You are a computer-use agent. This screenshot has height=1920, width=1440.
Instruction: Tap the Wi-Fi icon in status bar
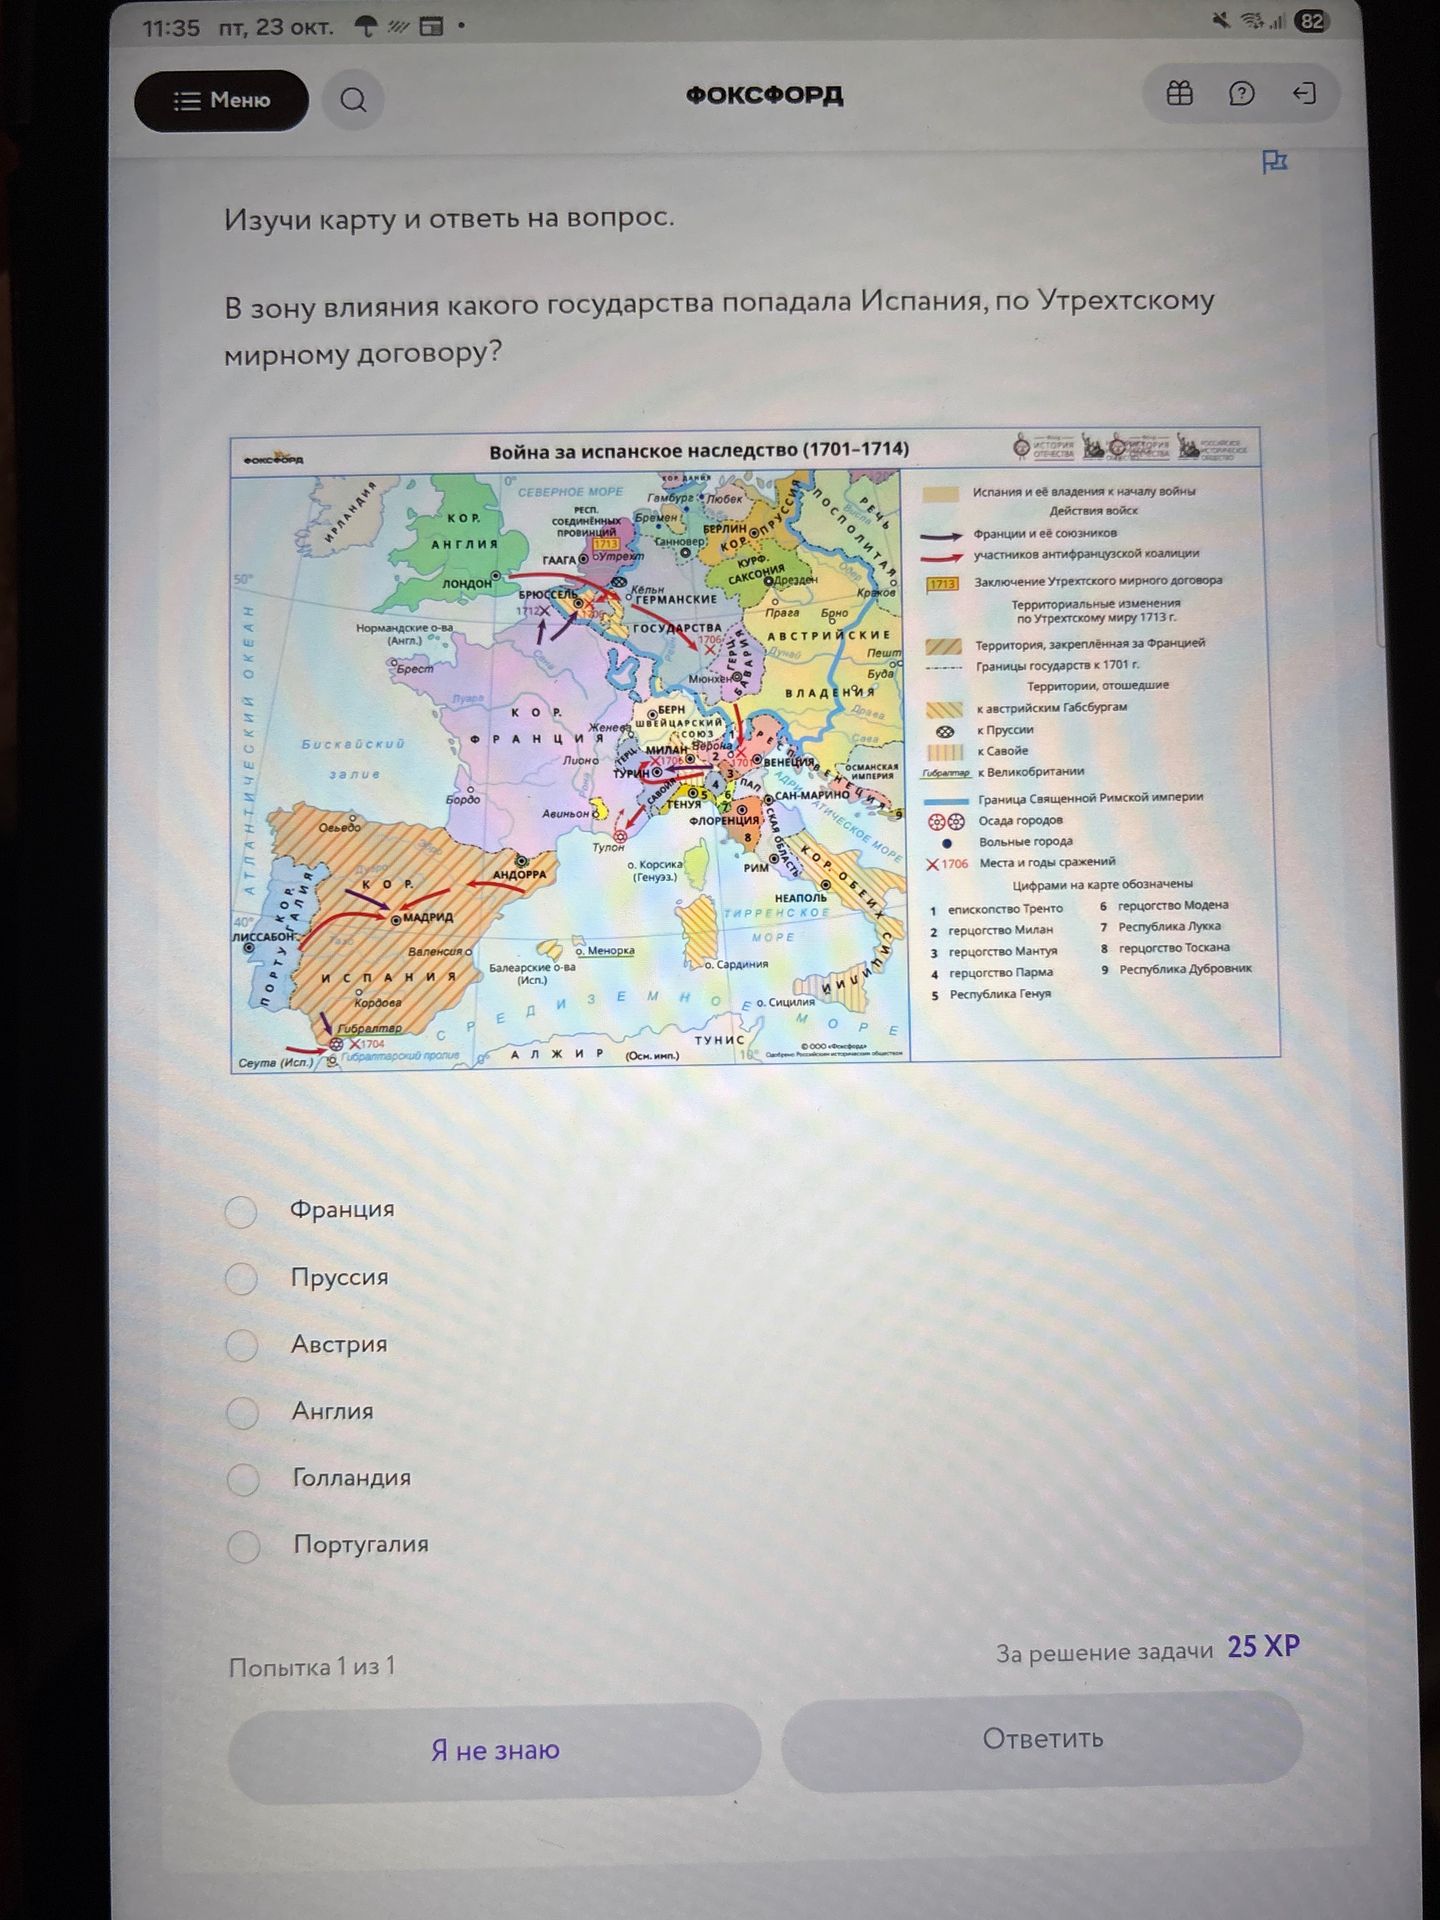[1252, 21]
